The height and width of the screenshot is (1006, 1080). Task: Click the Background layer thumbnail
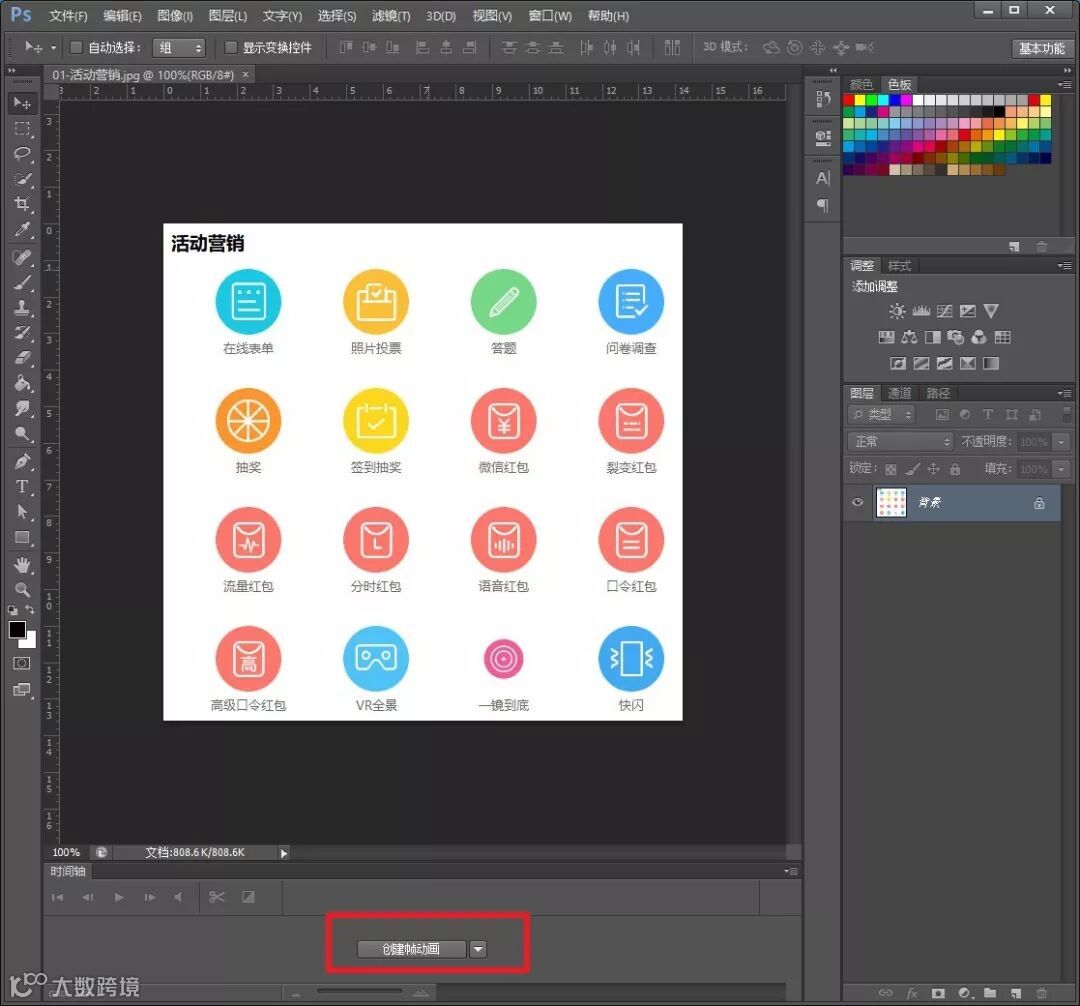click(891, 503)
